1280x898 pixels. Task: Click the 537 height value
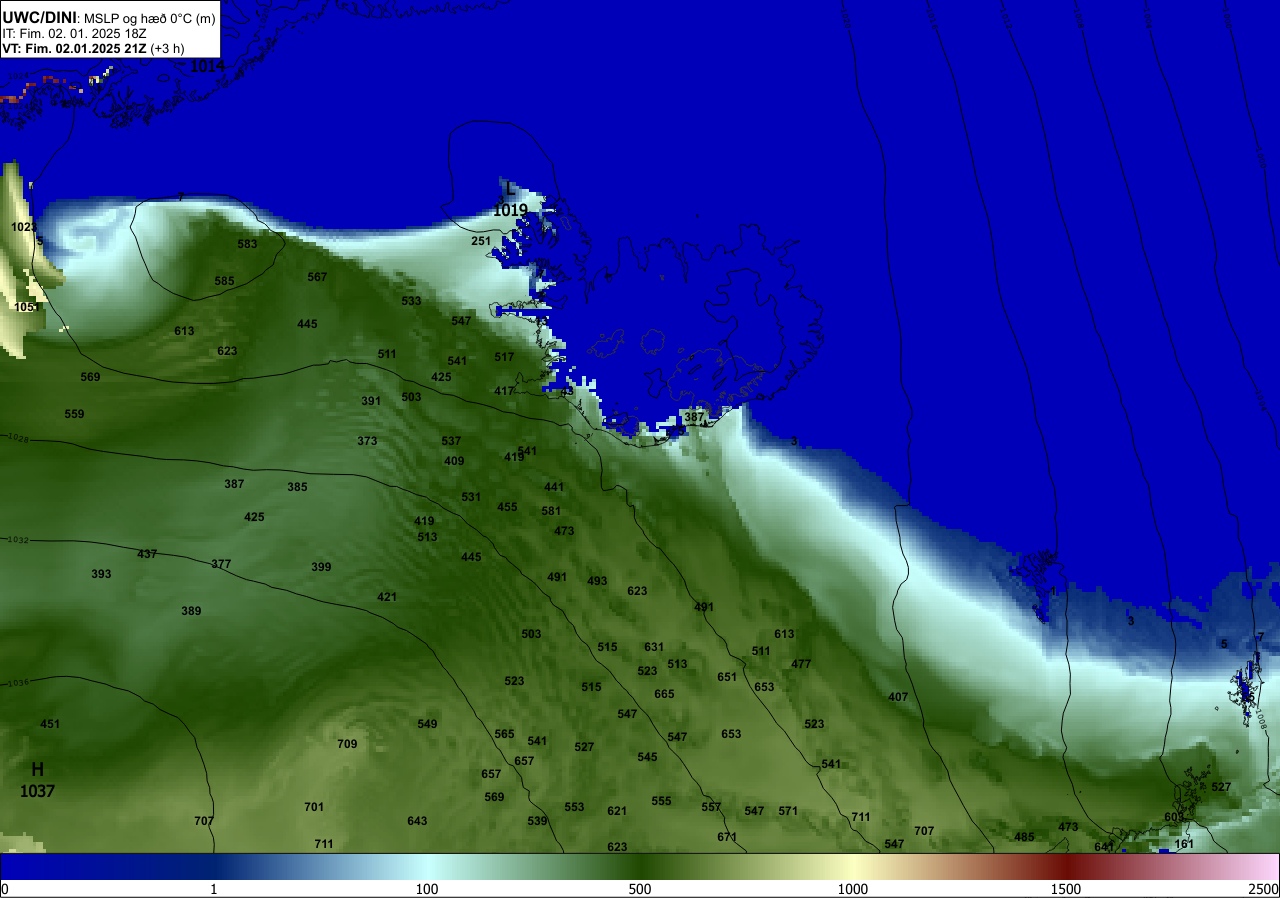pyautogui.click(x=451, y=441)
